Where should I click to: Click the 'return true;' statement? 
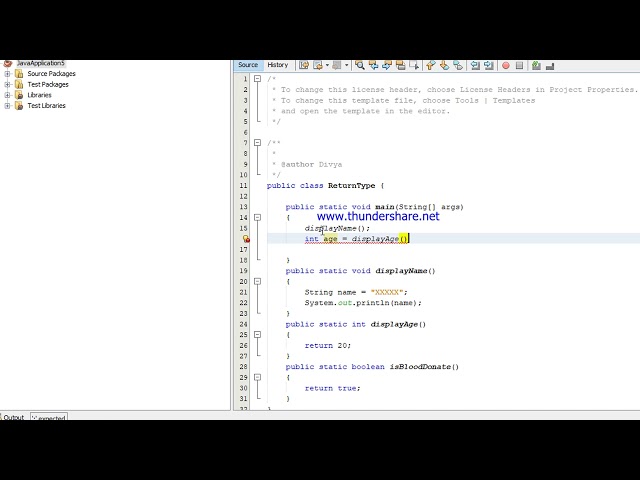tap(333, 388)
